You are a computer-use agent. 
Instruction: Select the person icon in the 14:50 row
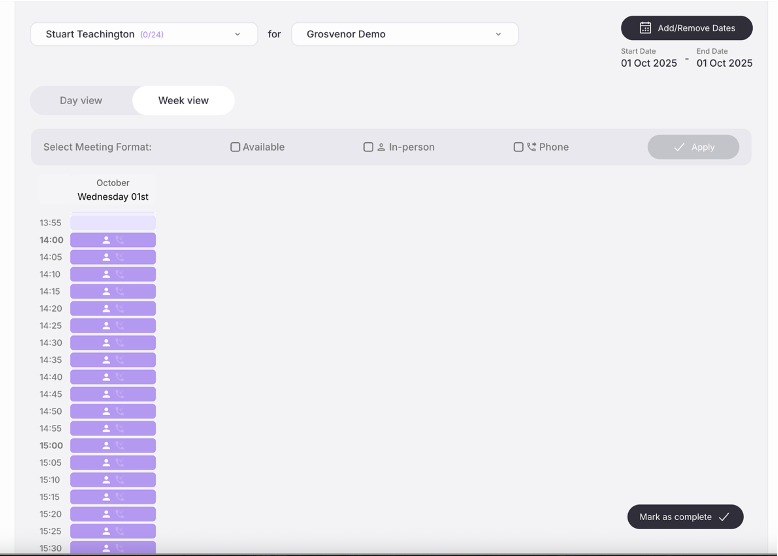point(106,411)
